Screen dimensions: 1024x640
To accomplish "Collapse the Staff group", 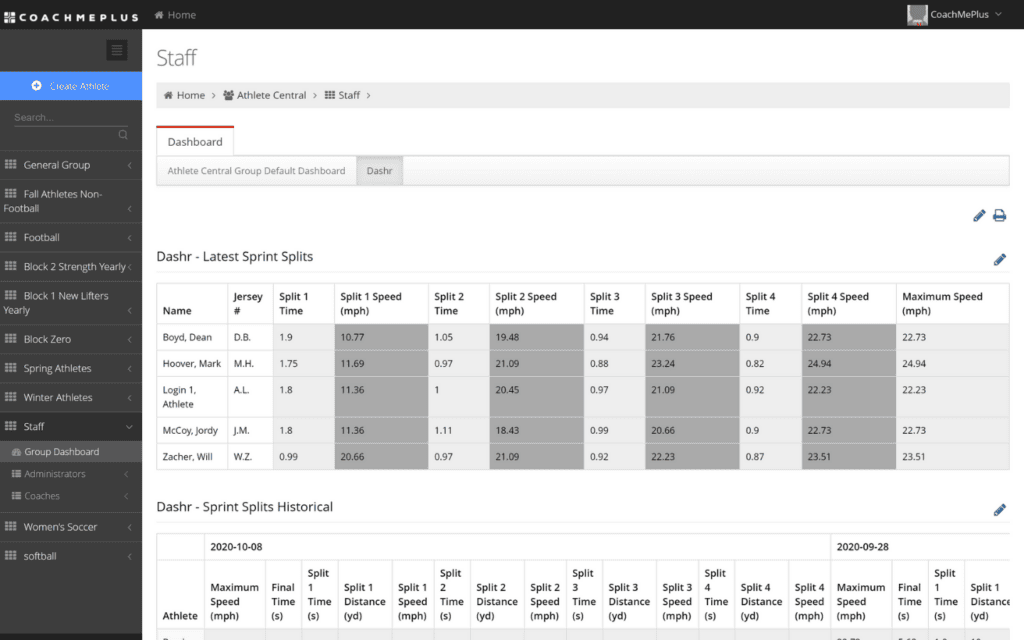I will coord(71,426).
